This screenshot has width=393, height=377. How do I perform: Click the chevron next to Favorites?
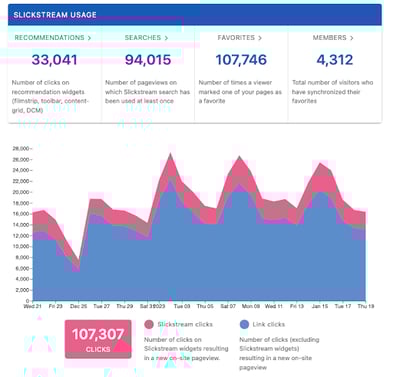260,38
